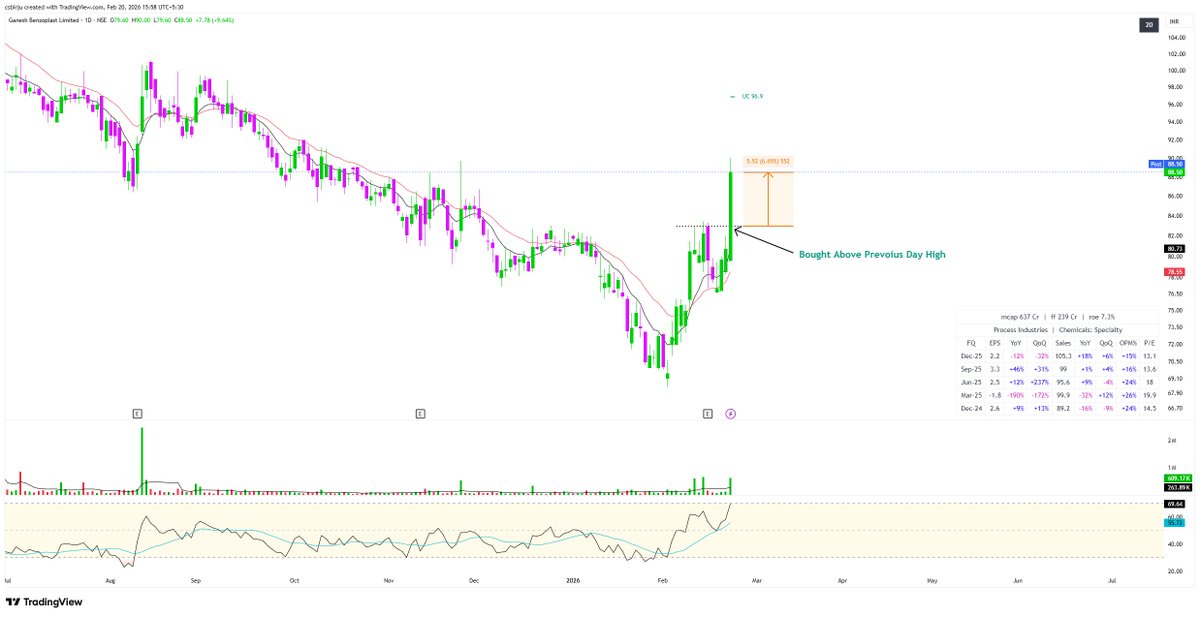Click the '+237%' QoQ cell

1039,380
